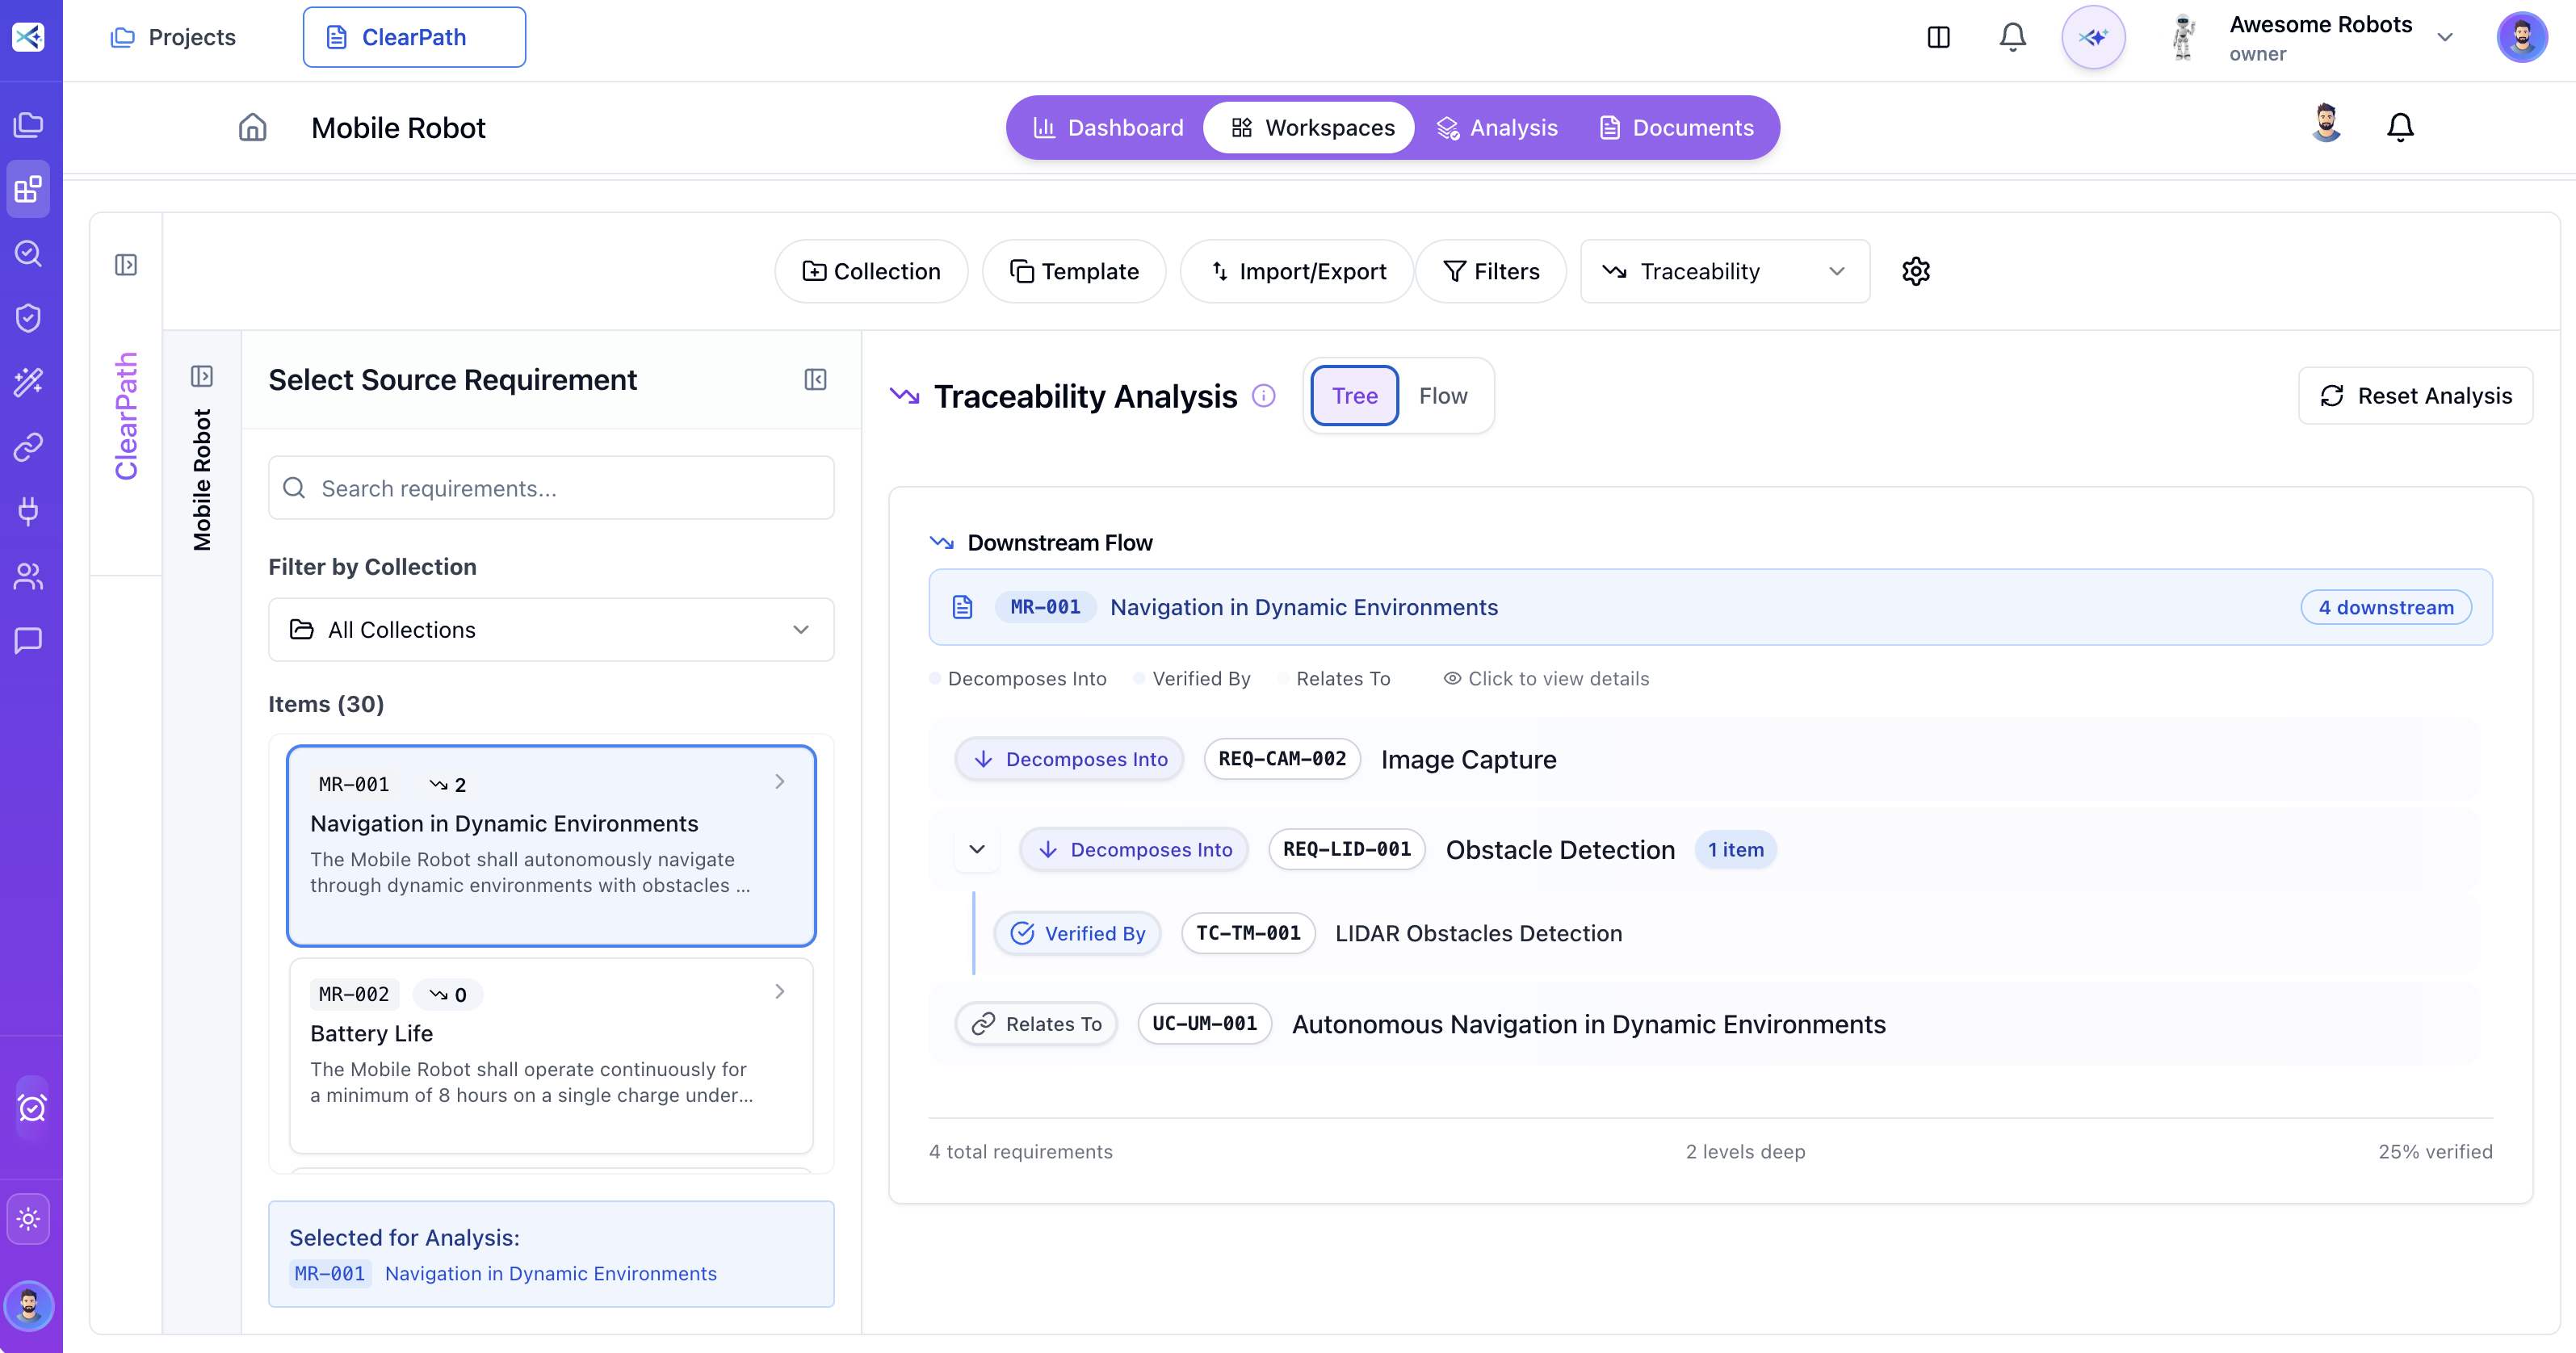This screenshot has width=2576, height=1353.
Task: Click the Reset Analysis button
Action: coord(2415,395)
